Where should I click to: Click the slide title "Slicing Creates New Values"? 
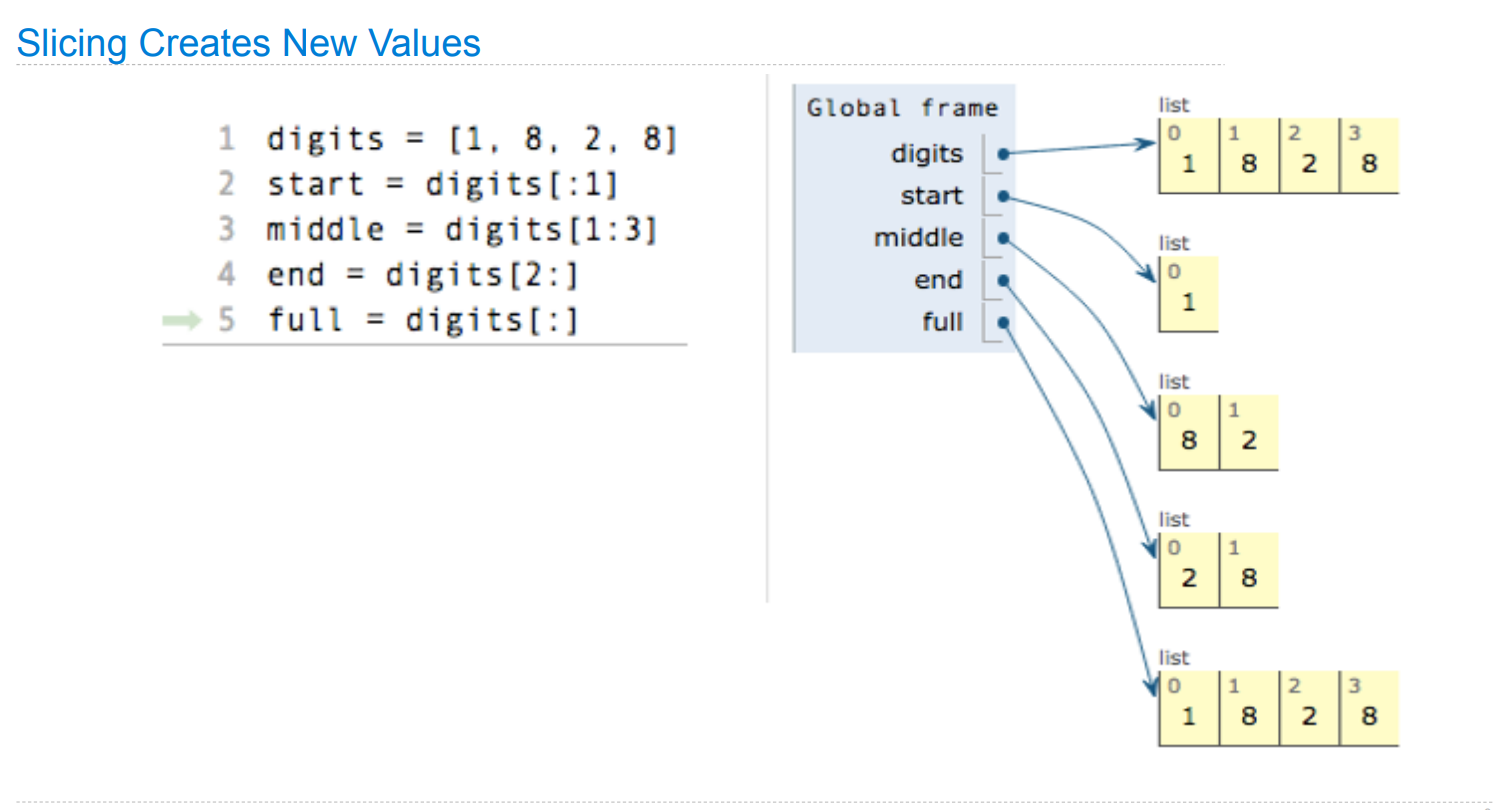pyautogui.click(x=249, y=43)
